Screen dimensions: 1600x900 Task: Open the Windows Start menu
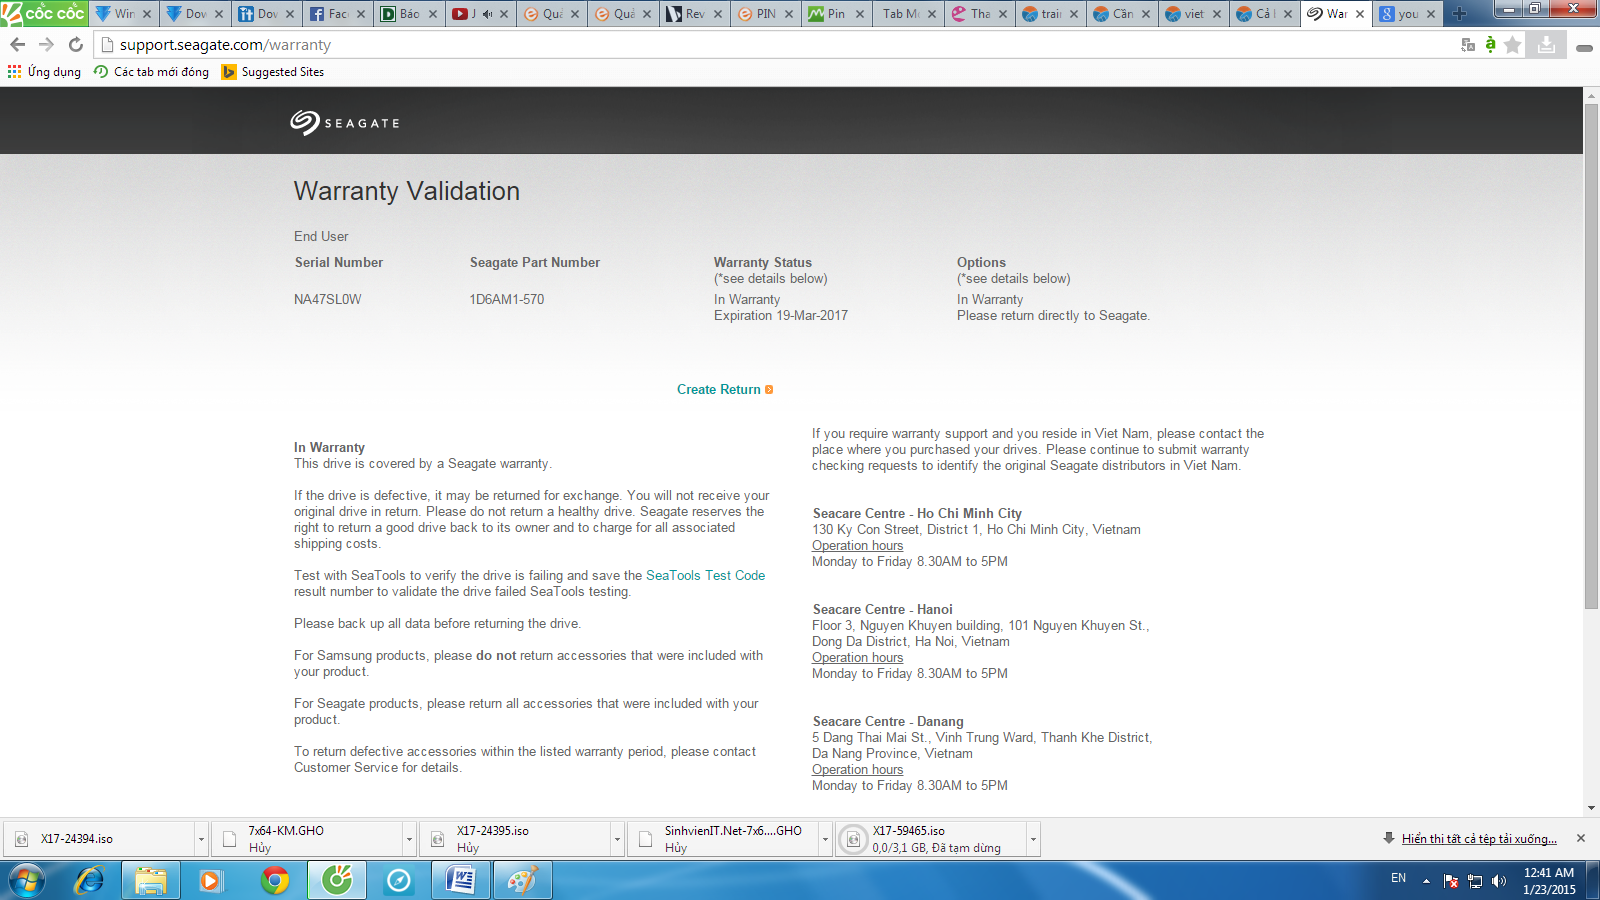point(27,881)
